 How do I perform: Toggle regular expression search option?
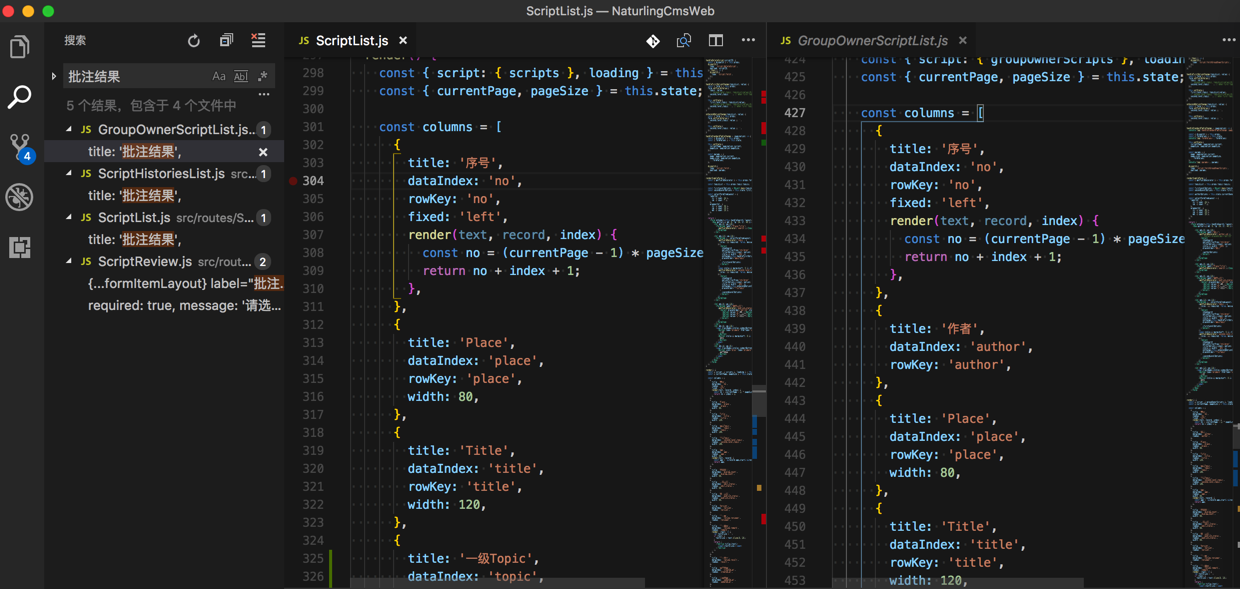(262, 76)
